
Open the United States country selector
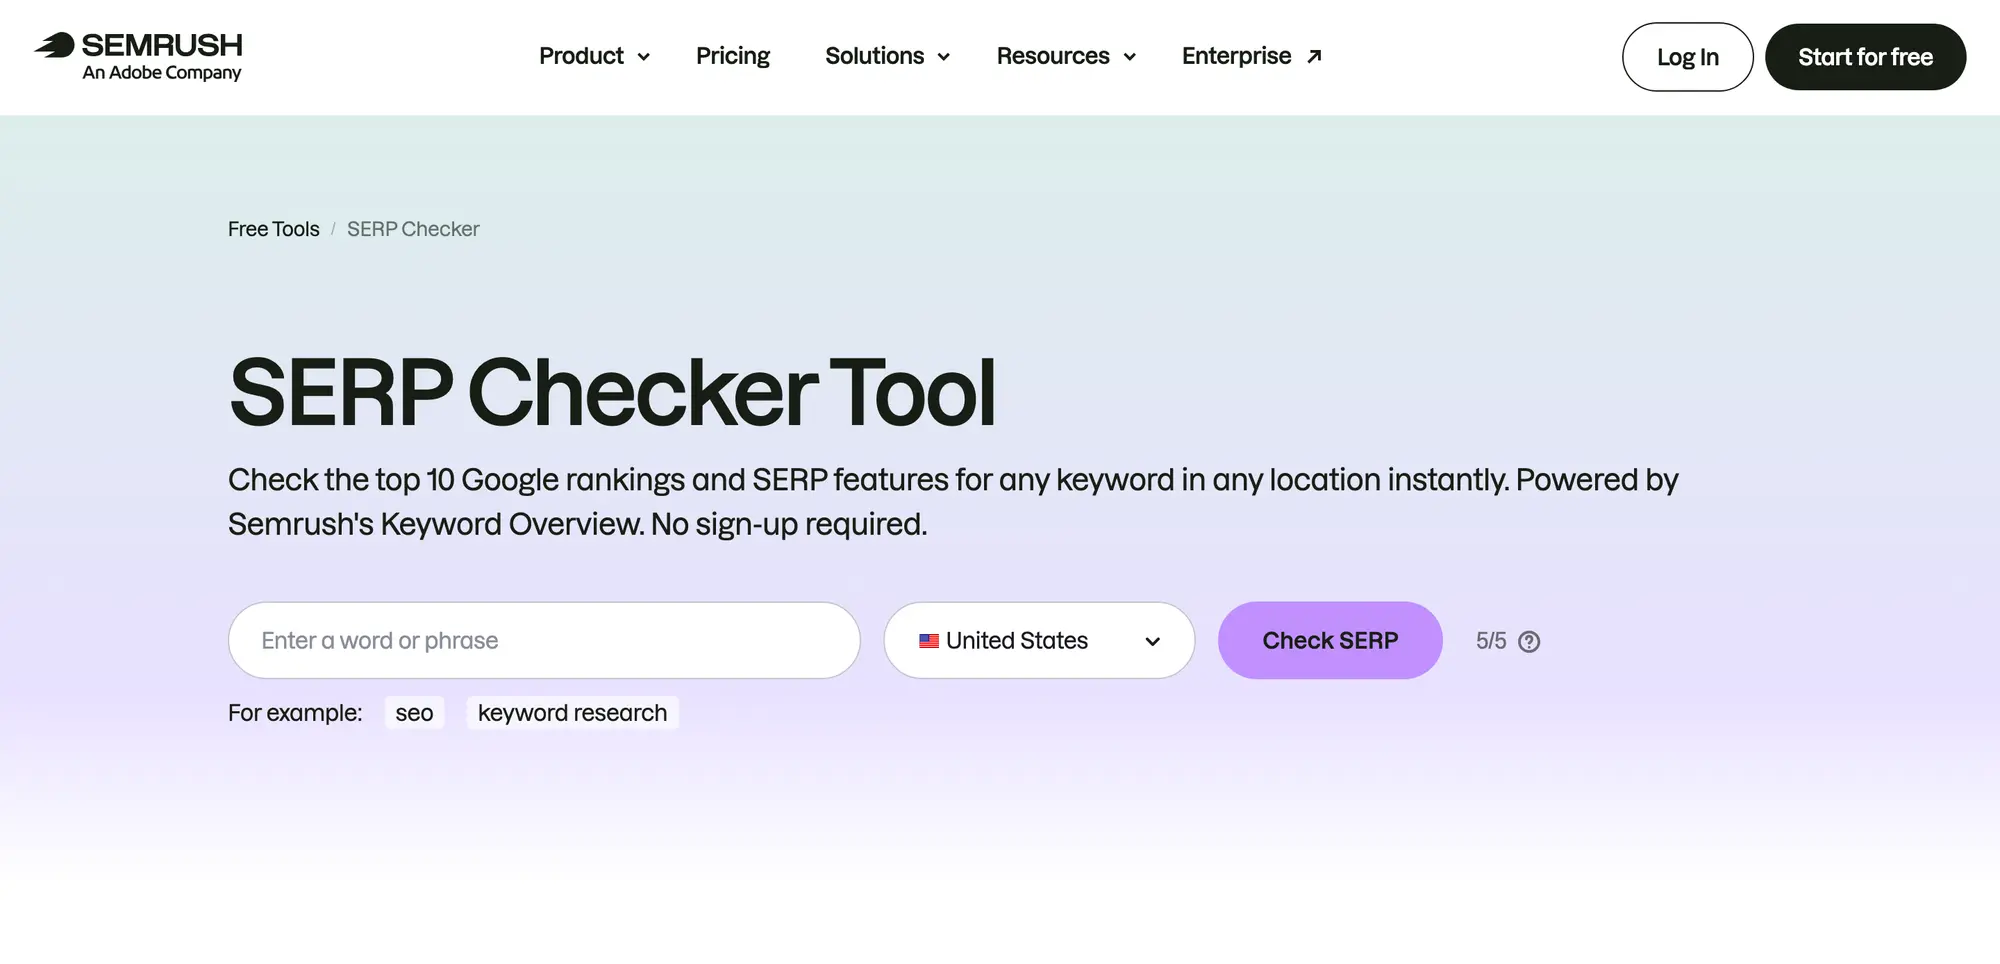point(1039,640)
